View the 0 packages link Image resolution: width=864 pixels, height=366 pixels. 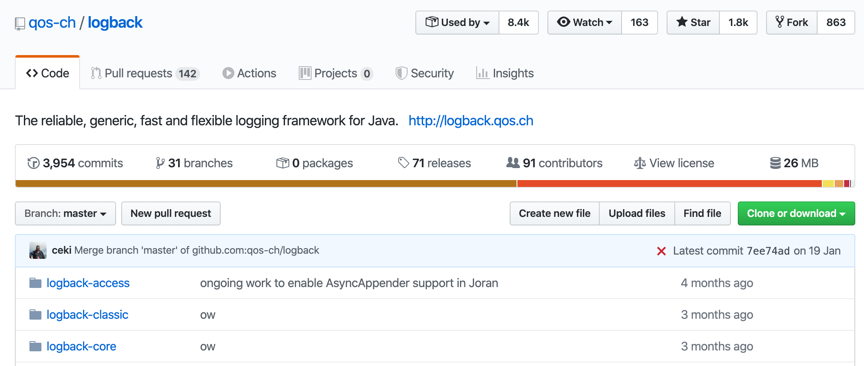pos(314,163)
